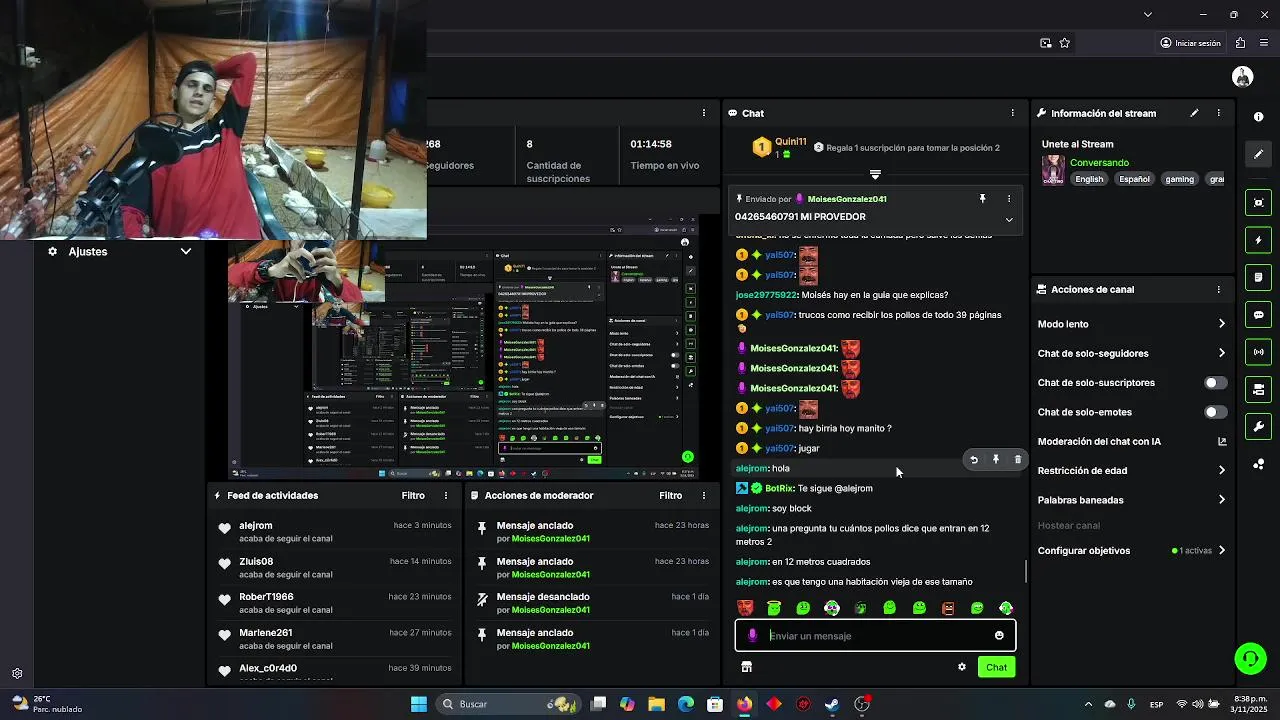Collapse chat leaderboard arrow
1280x720 pixels.
(875, 175)
